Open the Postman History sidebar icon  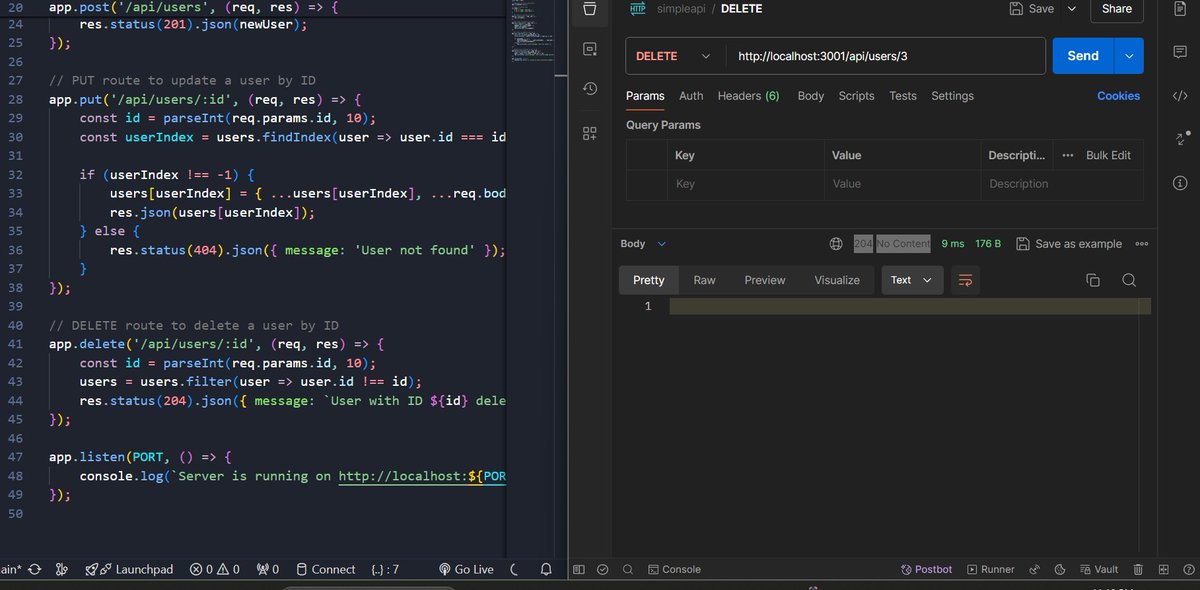coord(590,89)
